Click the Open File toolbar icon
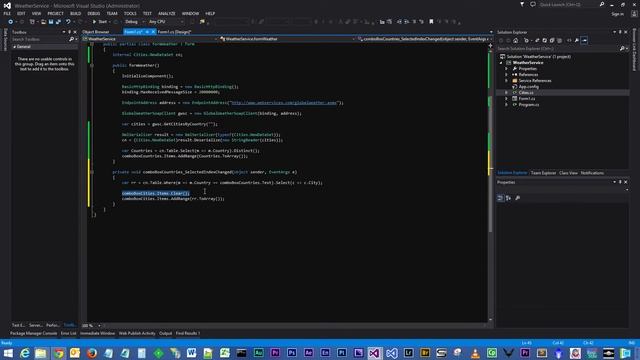The width and height of the screenshot is (640, 360). click(x=43, y=22)
